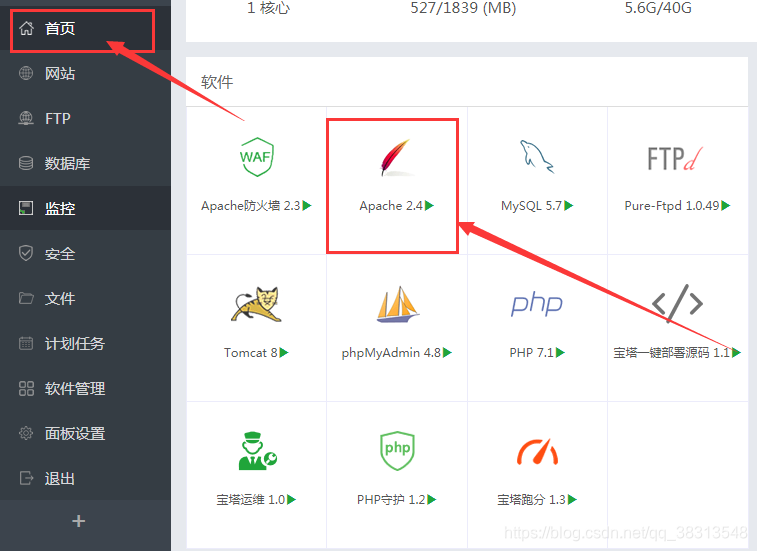This screenshot has height=551, width=757.
Task: Click the shield icon beside 安全
Action: (x=26, y=253)
